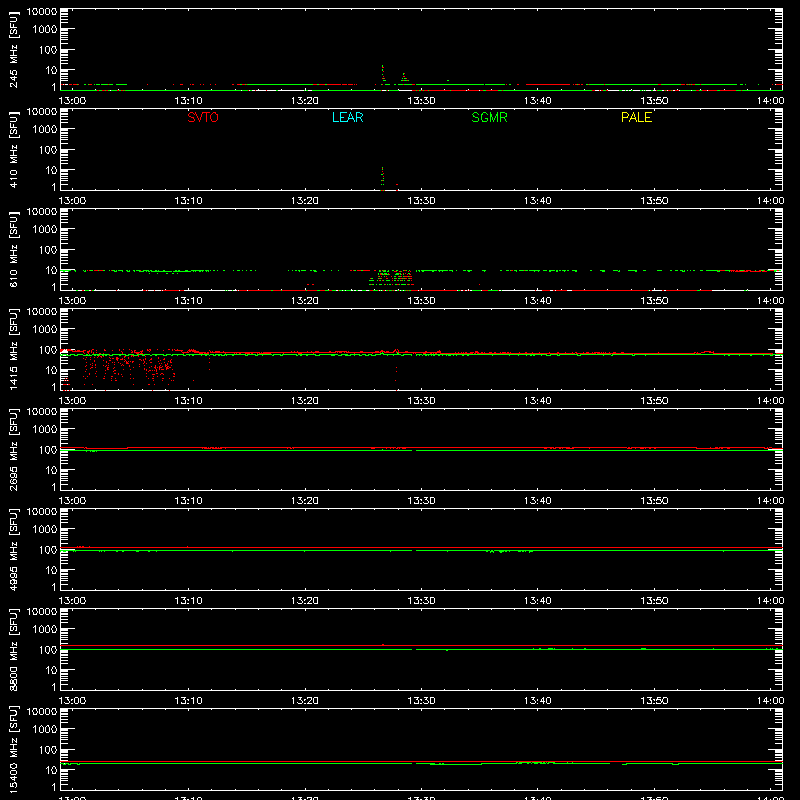Click the 10000 tick label on the 245 MHz axis
Screen dimensions: 800x800
[x=42, y=12]
